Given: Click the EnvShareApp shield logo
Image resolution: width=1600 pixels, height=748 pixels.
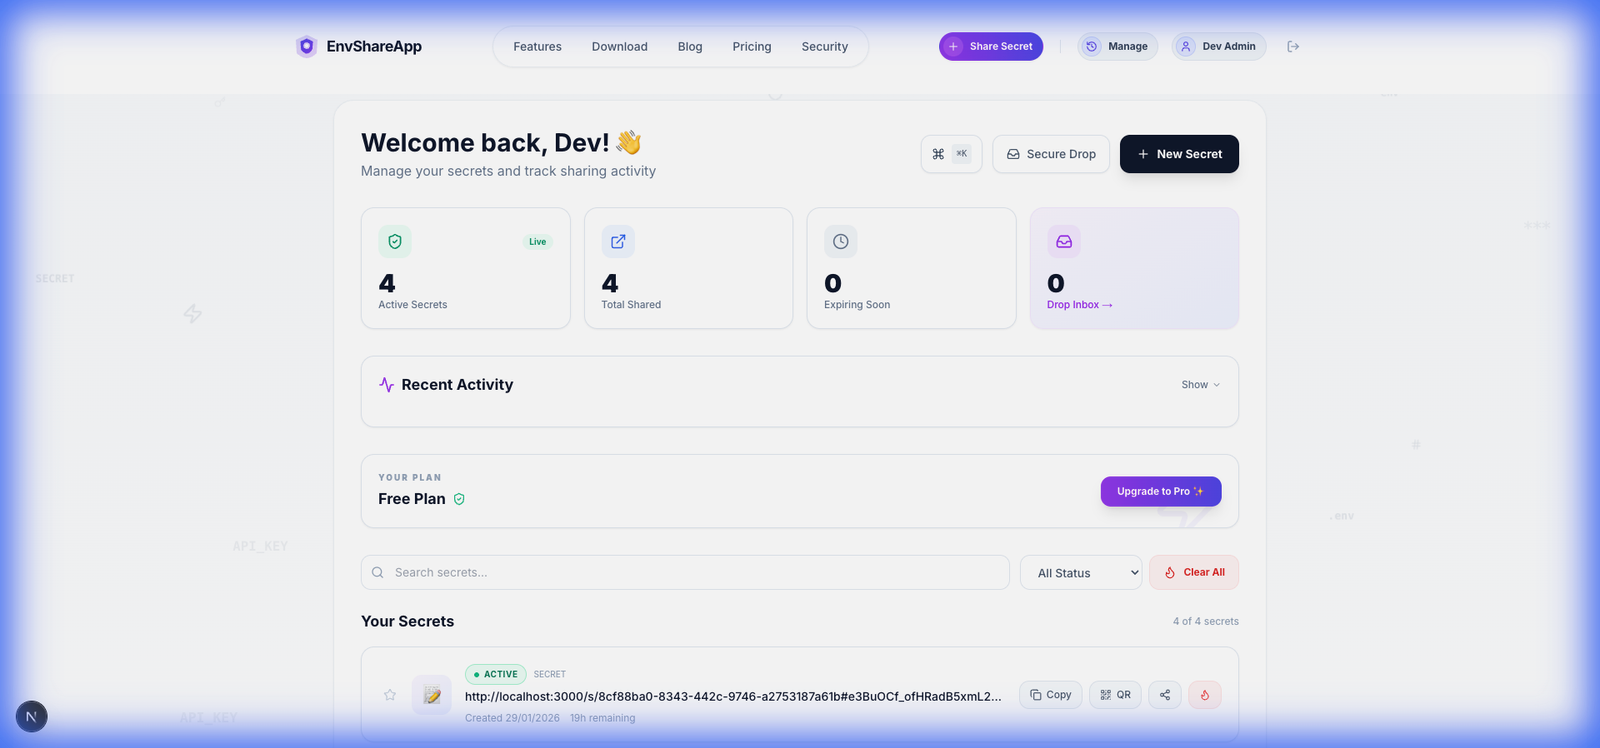Looking at the screenshot, I should click(x=306, y=47).
